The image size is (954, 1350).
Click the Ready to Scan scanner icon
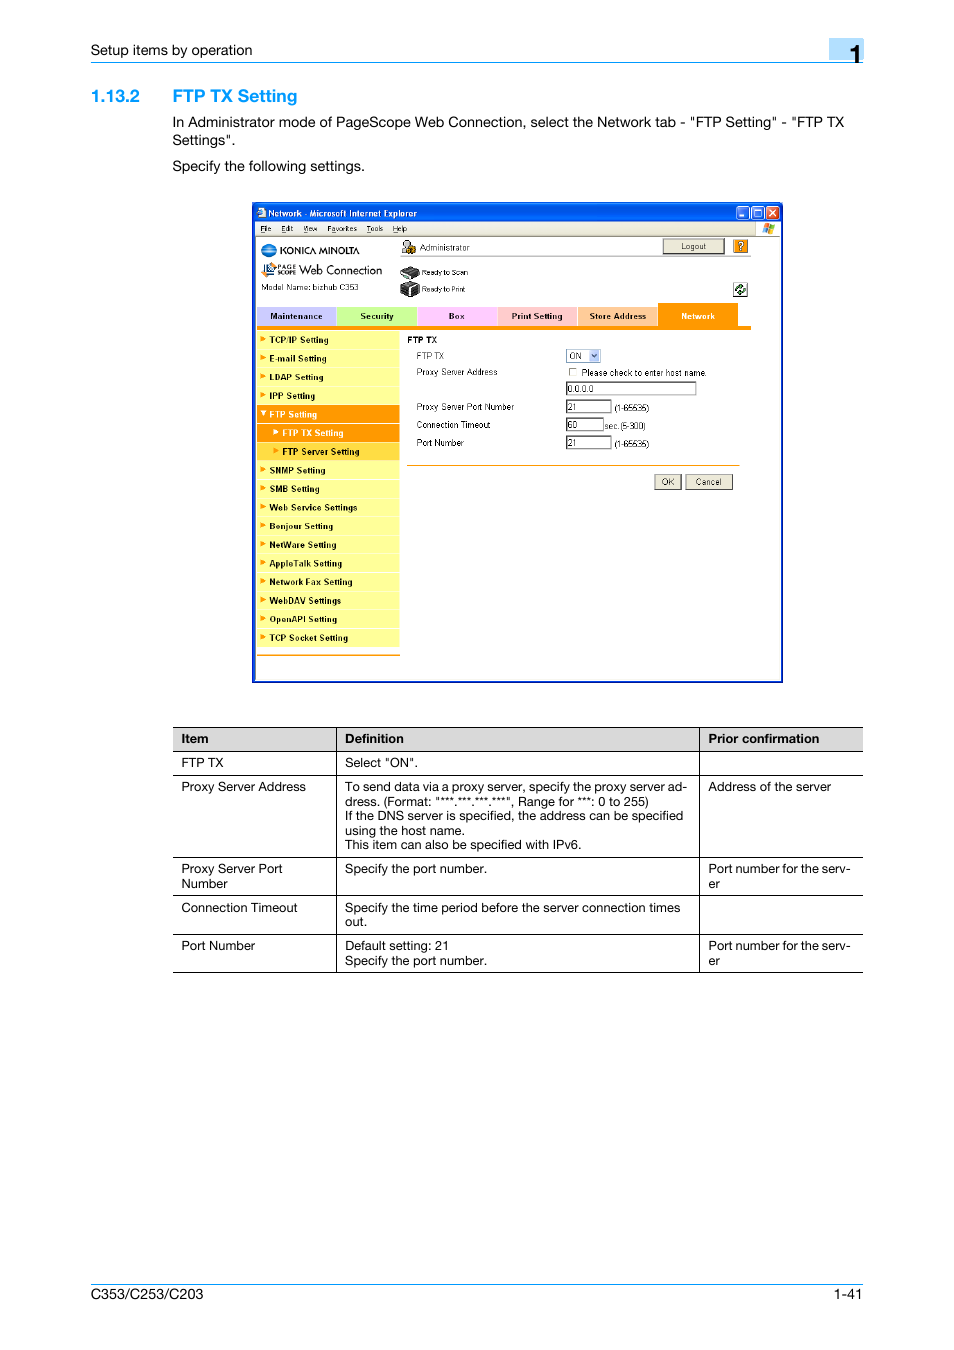(x=409, y=272)
